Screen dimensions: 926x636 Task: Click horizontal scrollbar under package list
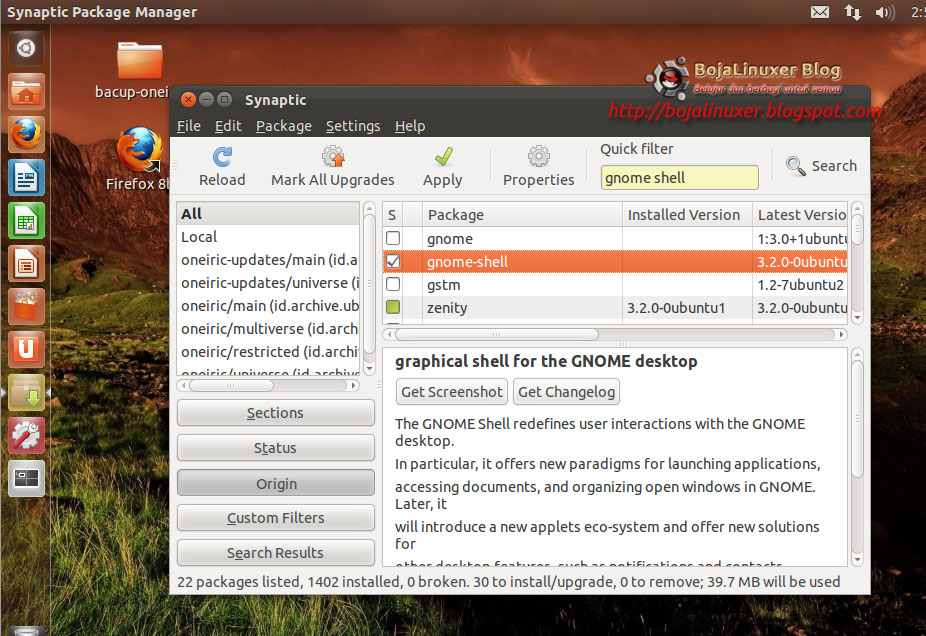pos(497,334)
